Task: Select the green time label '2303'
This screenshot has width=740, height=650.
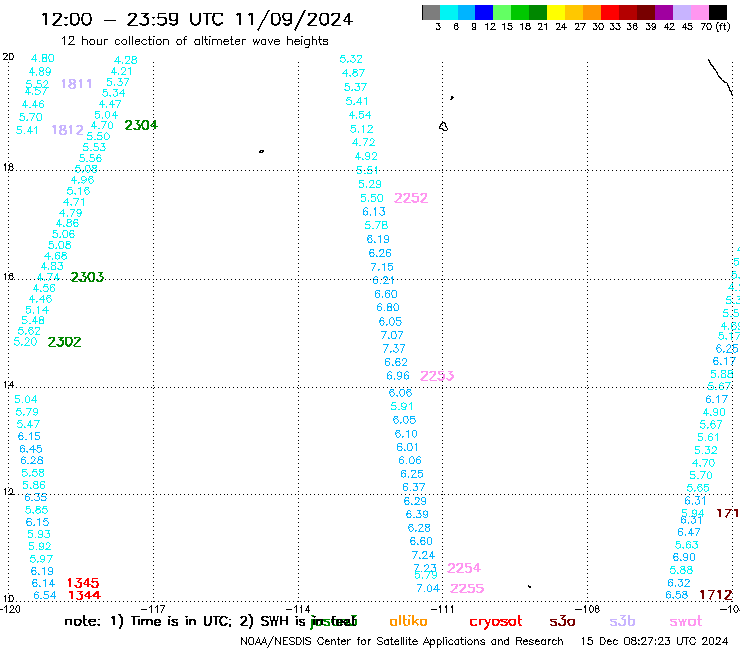Action: 87,277
